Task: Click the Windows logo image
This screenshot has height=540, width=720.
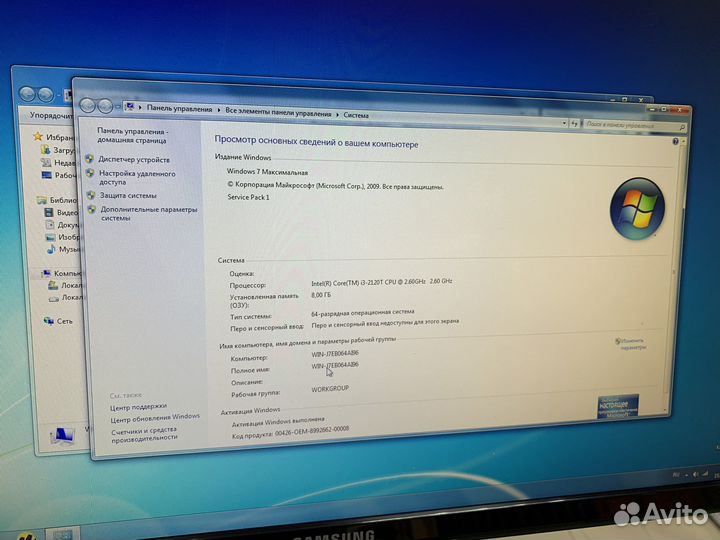Action: click(x=637, y=208)
